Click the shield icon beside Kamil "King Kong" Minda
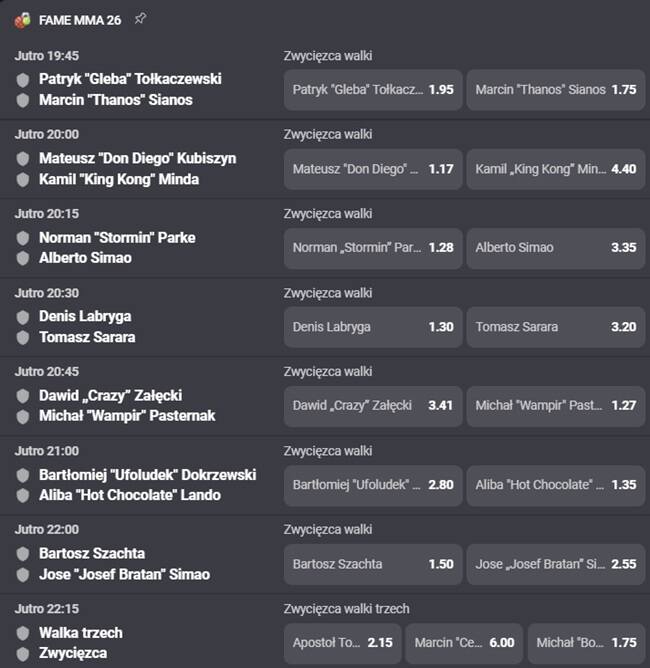This screenshot has height=668, width=650. pyautogui.click(x=23, y=179)
